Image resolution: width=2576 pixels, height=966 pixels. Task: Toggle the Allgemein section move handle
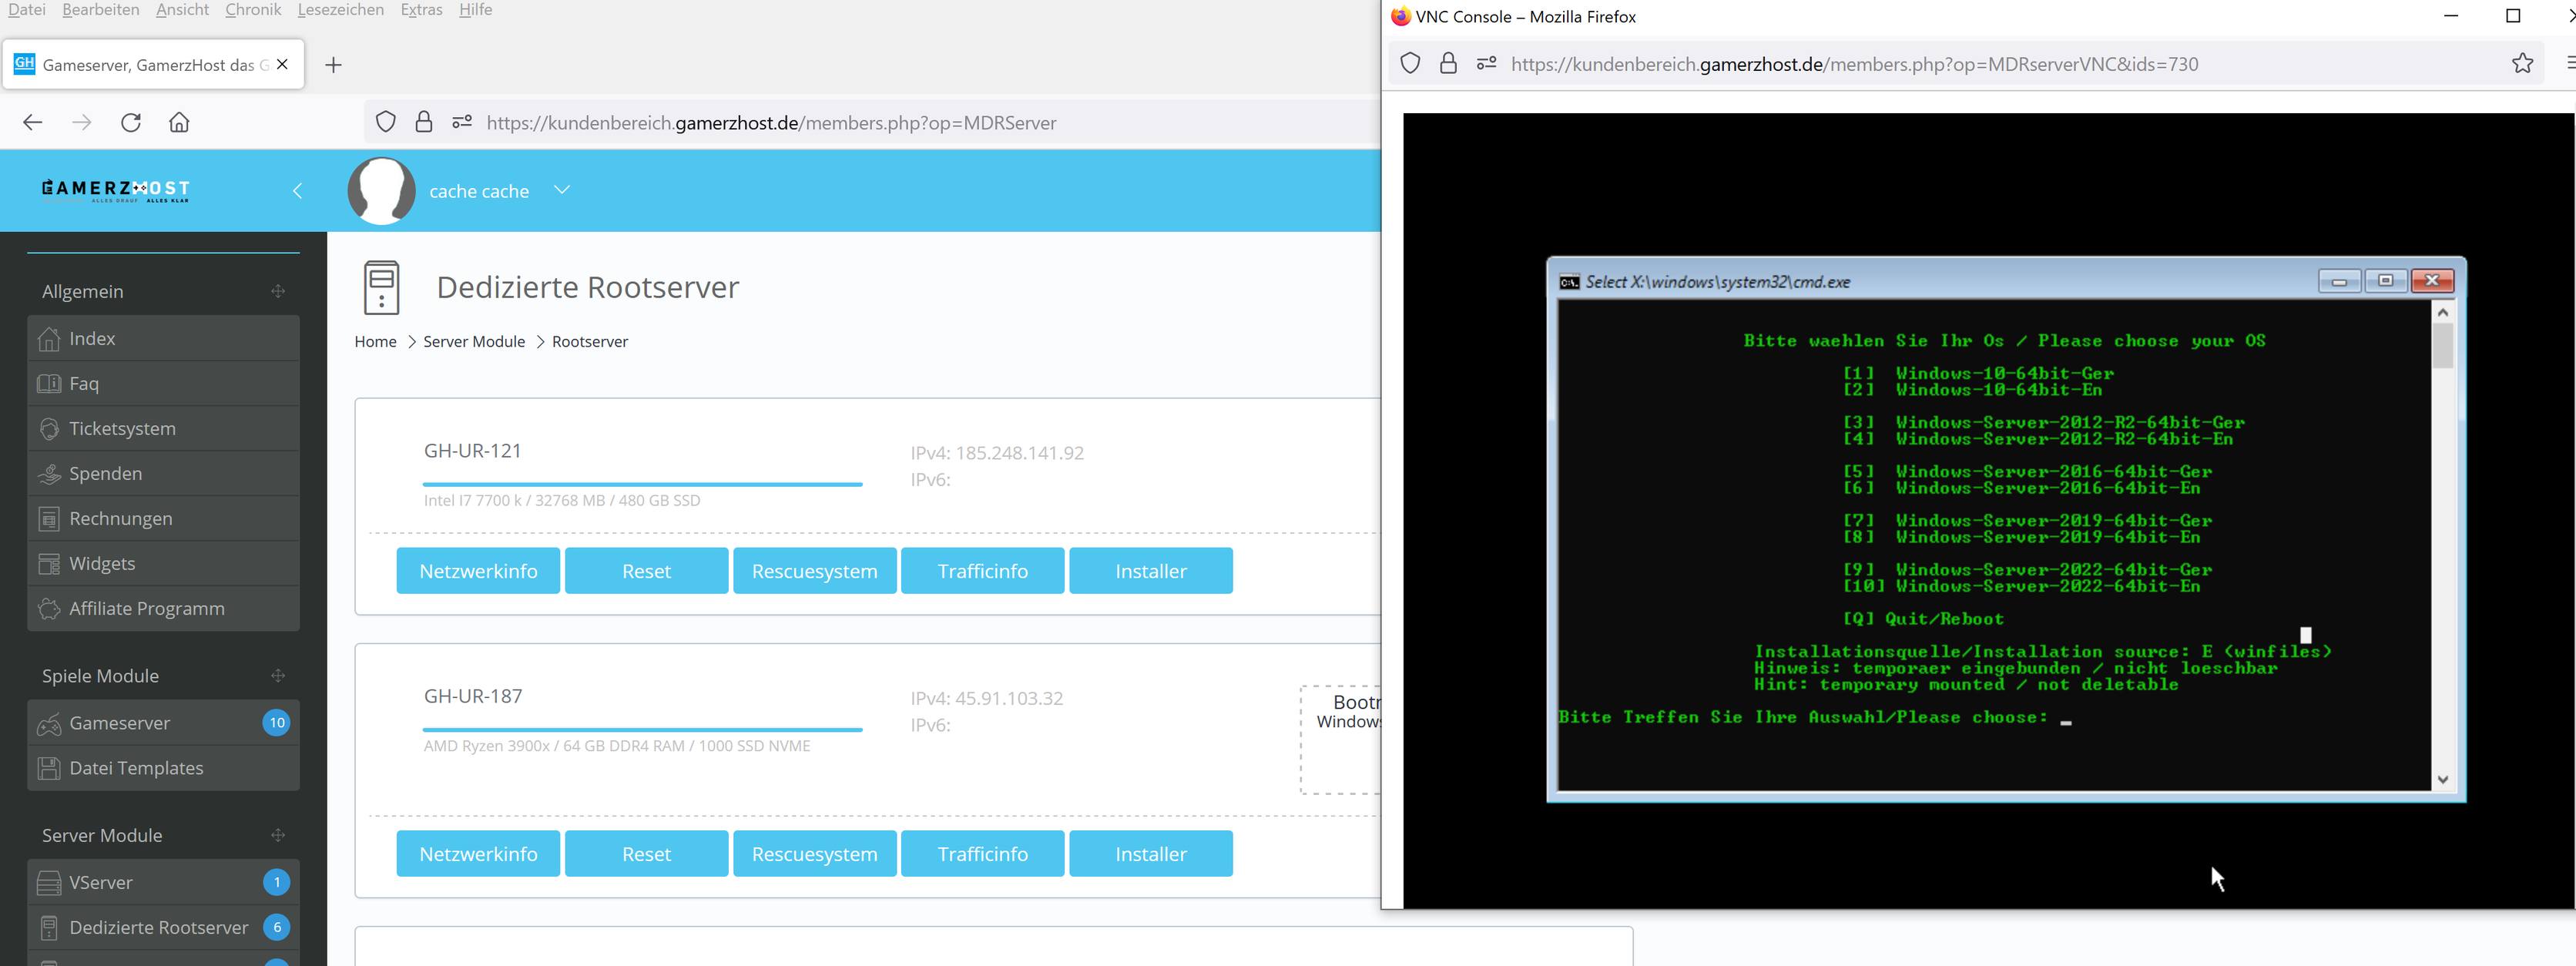pos(278,291)
